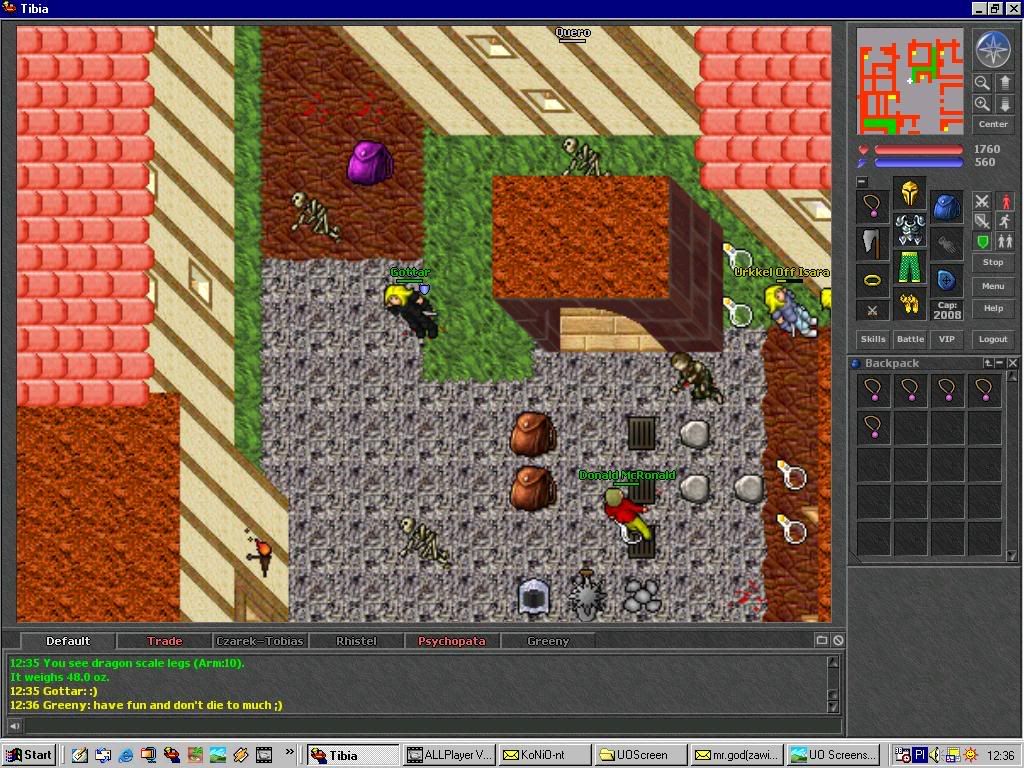Image resolution: width=1024 pixels, height=768 pixels.
Task: Open the Battle list
Action: (910, 339)
